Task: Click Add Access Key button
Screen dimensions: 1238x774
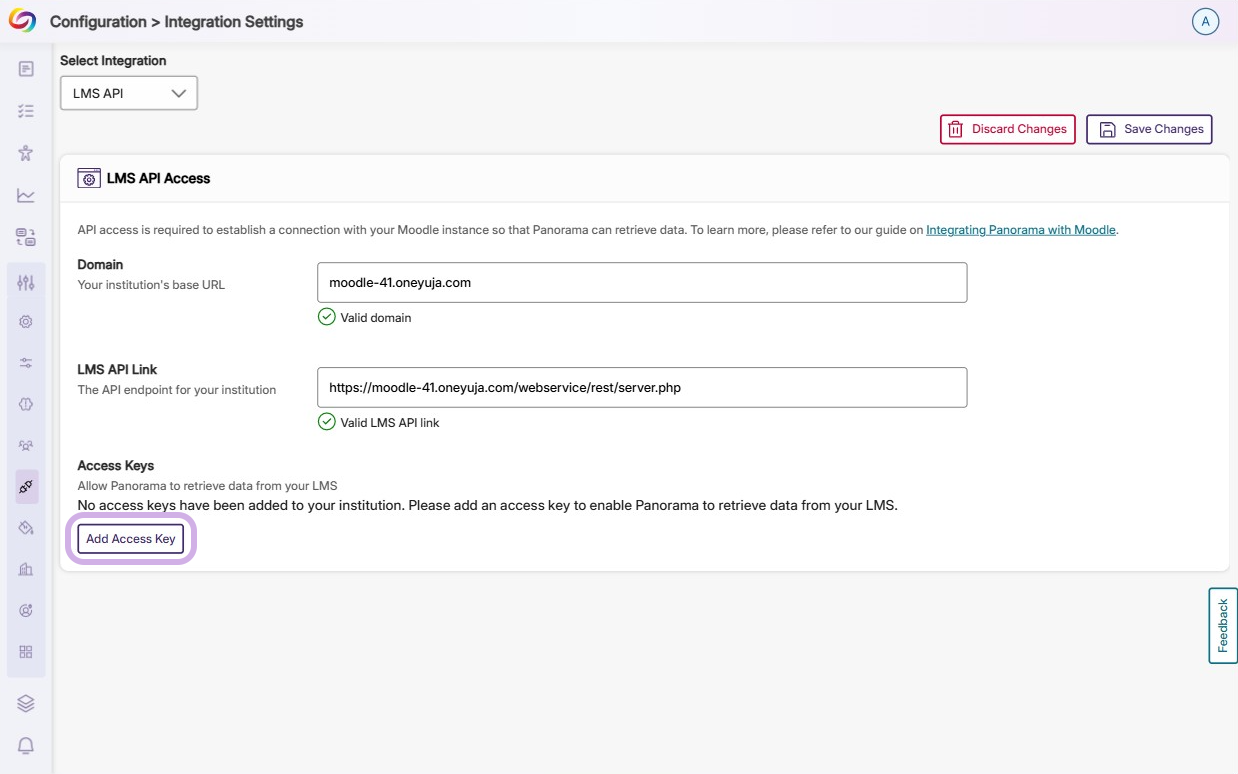Action: tap(131, 538)
